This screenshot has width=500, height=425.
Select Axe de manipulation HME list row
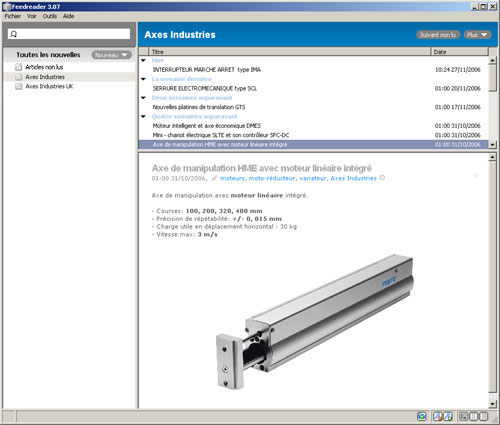(x=313, y=144)
